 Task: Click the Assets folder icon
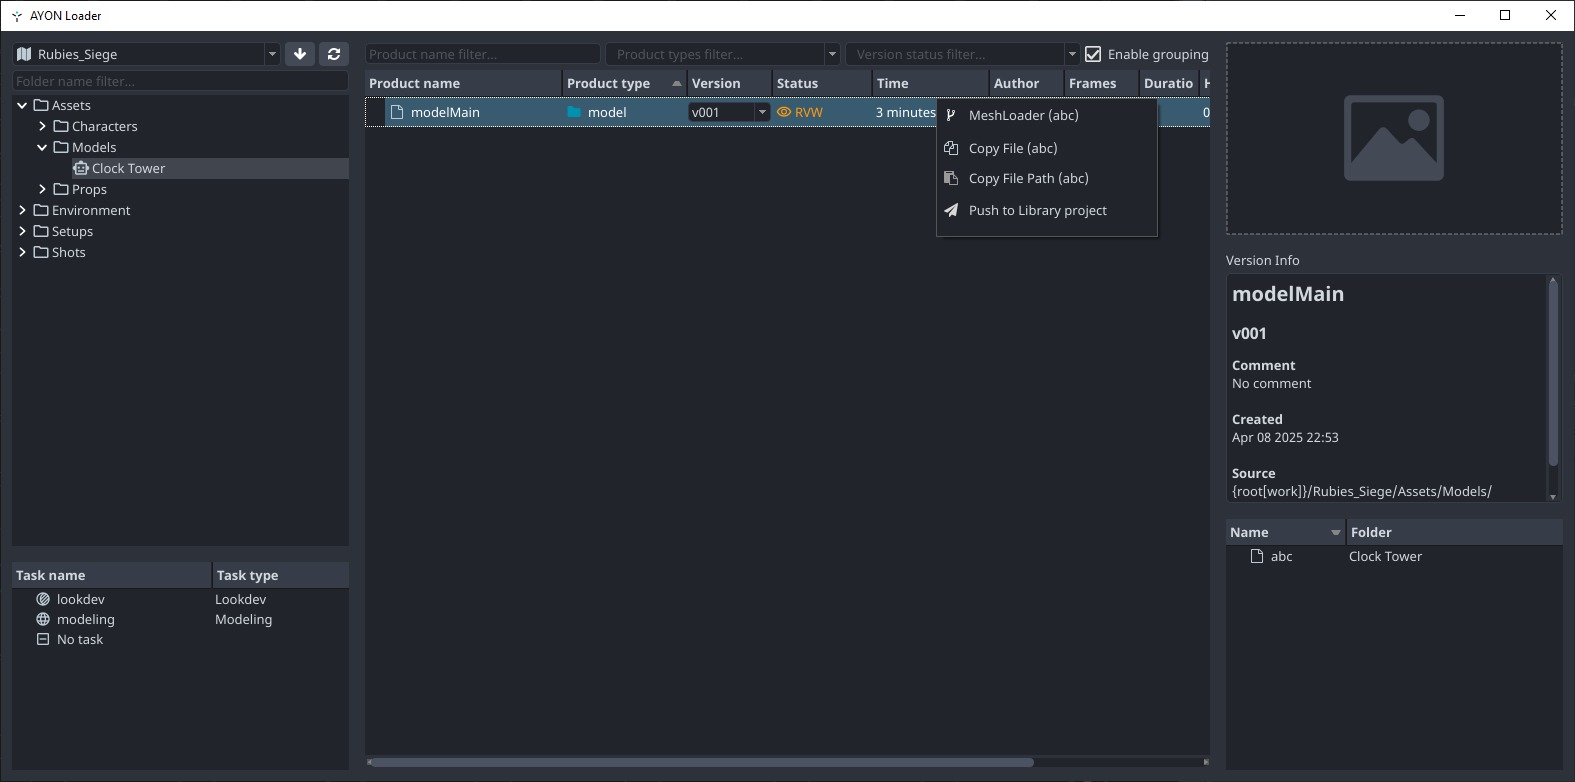pyautogui.click(x=41, y=105)
